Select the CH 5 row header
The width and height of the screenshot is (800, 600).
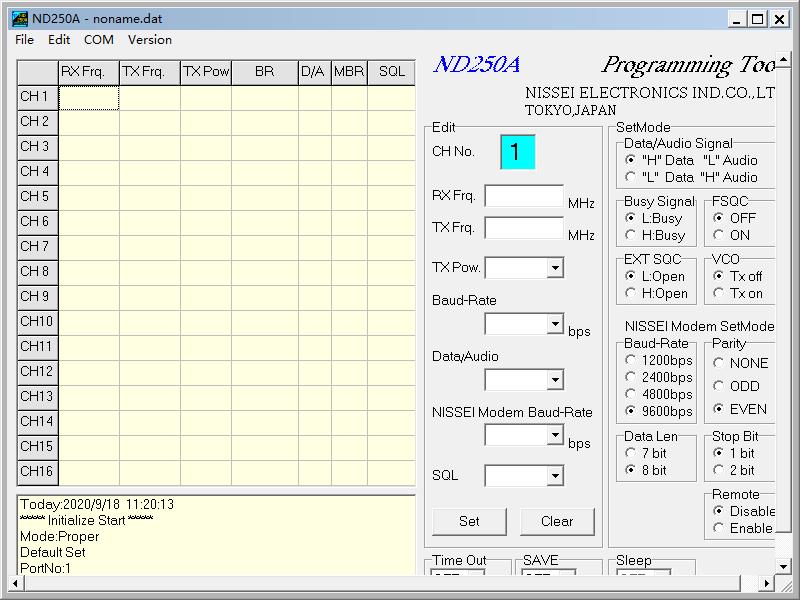pyautogui.click(x=37, y=196)
